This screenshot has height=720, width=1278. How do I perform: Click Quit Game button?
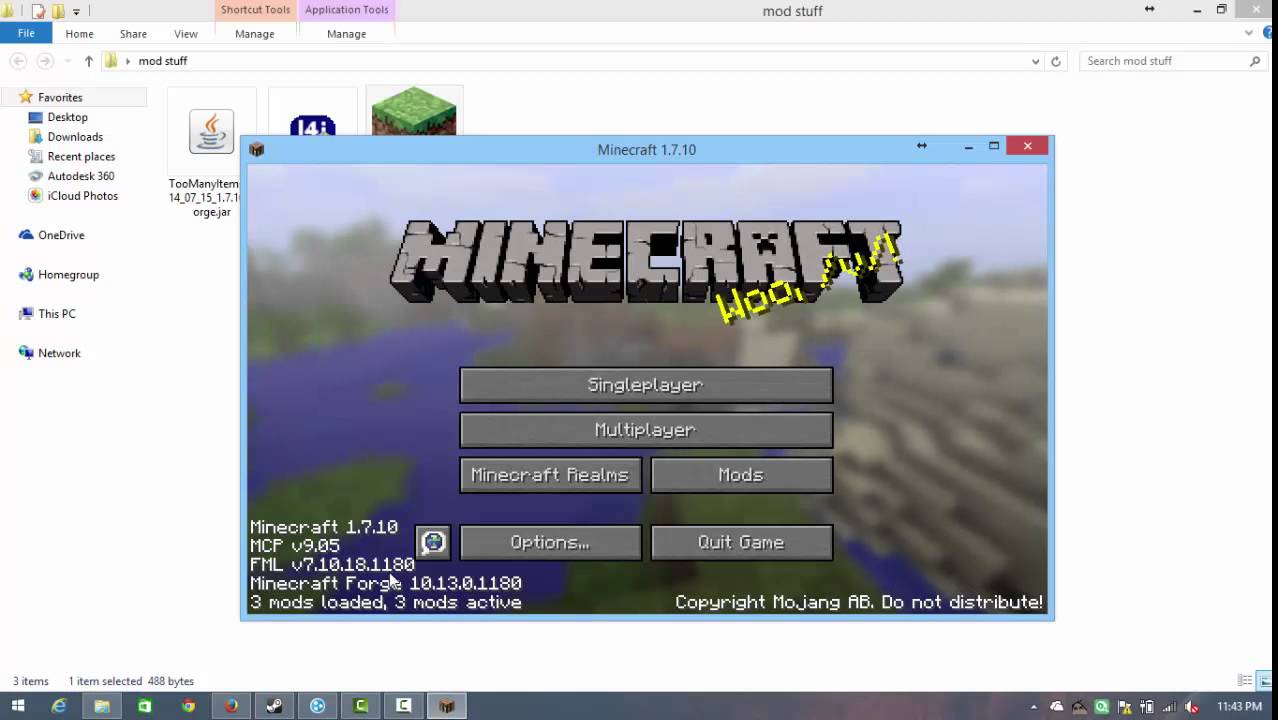point(741,542)
